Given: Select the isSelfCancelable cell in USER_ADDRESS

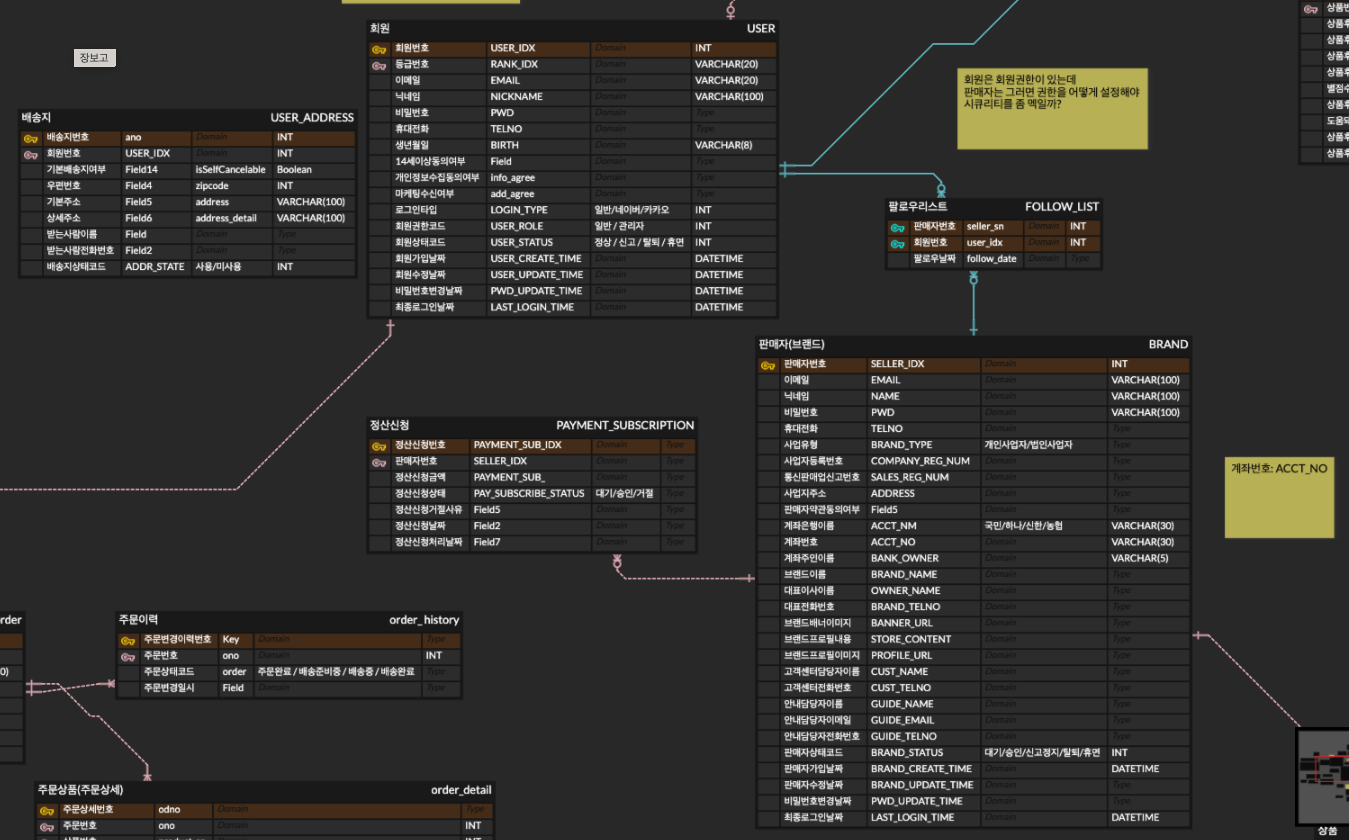Looking at the screenshot, I should click(230, 170).
